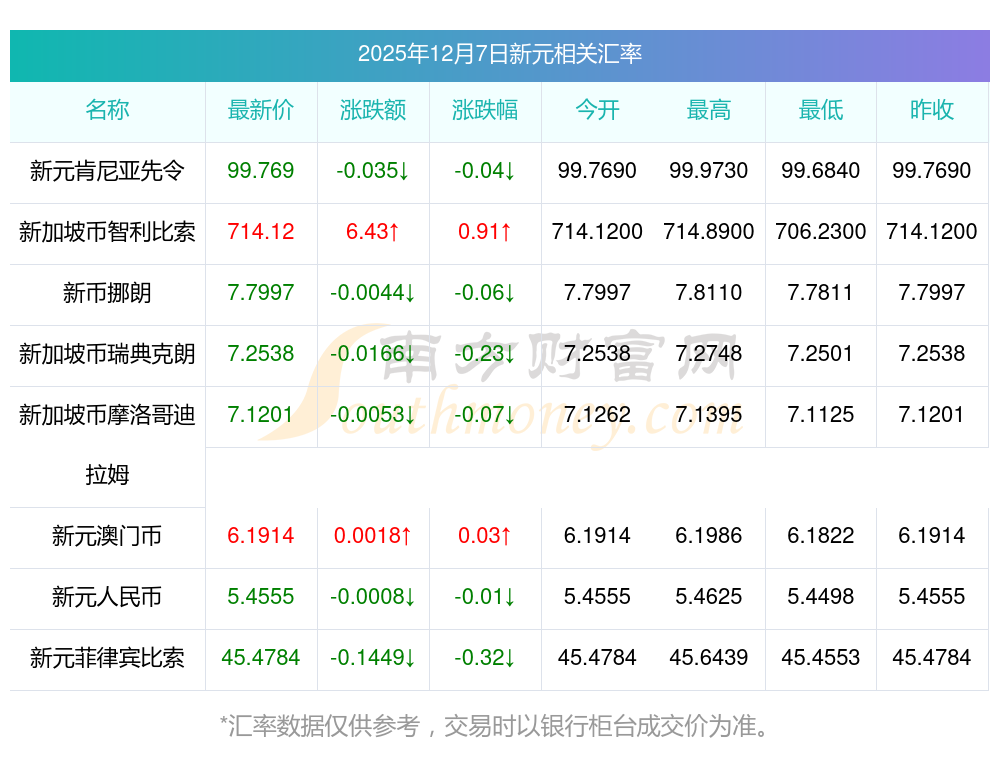This screenshot has height=757, width=1000.
Task: Open the 新元肯尼亚先令 row name
Action: click(107, 171)
